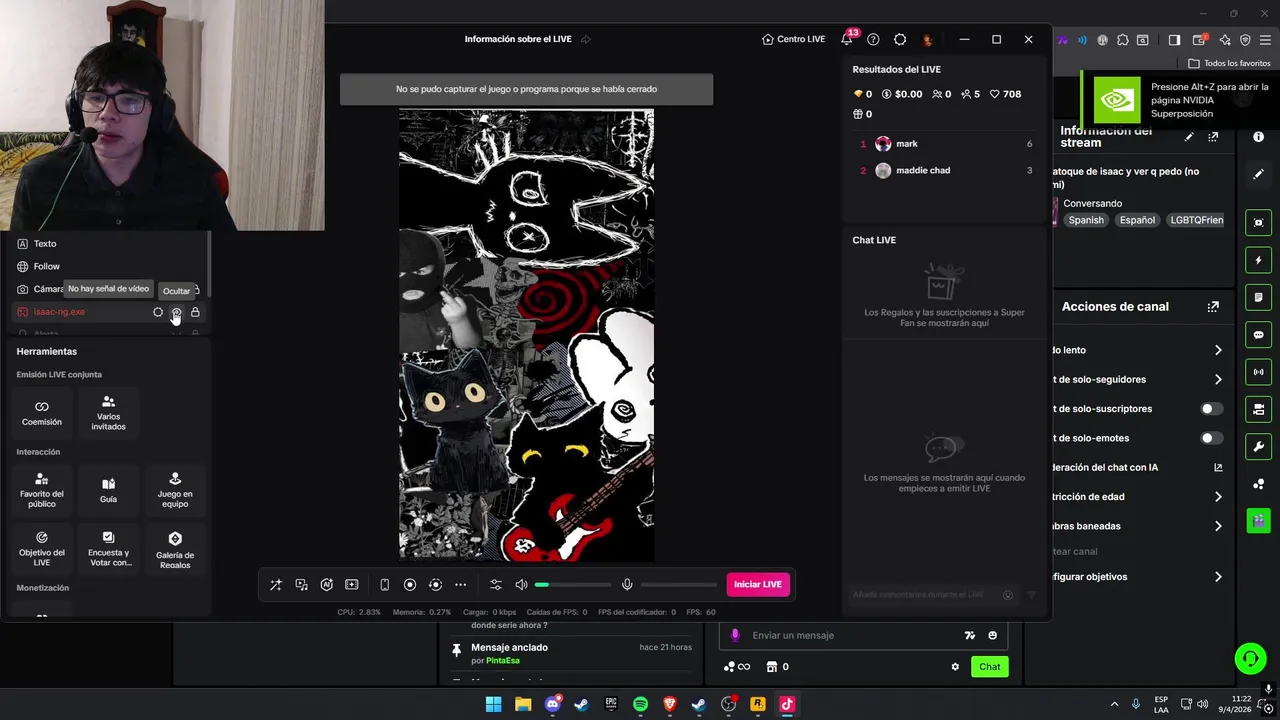Screen dimensions: 1280x720
Task: Click the info icon in right sidebar
Action: click(x=1259, y=137)
